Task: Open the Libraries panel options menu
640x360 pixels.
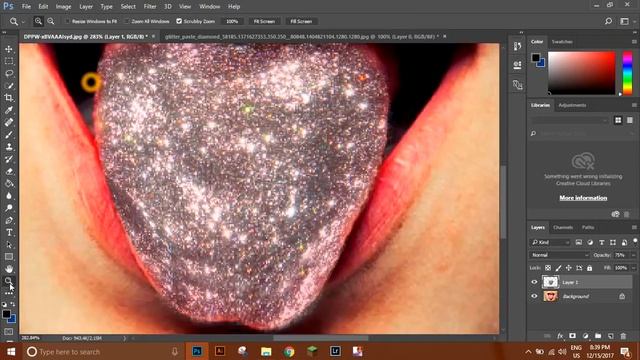Action: [634, 105]
